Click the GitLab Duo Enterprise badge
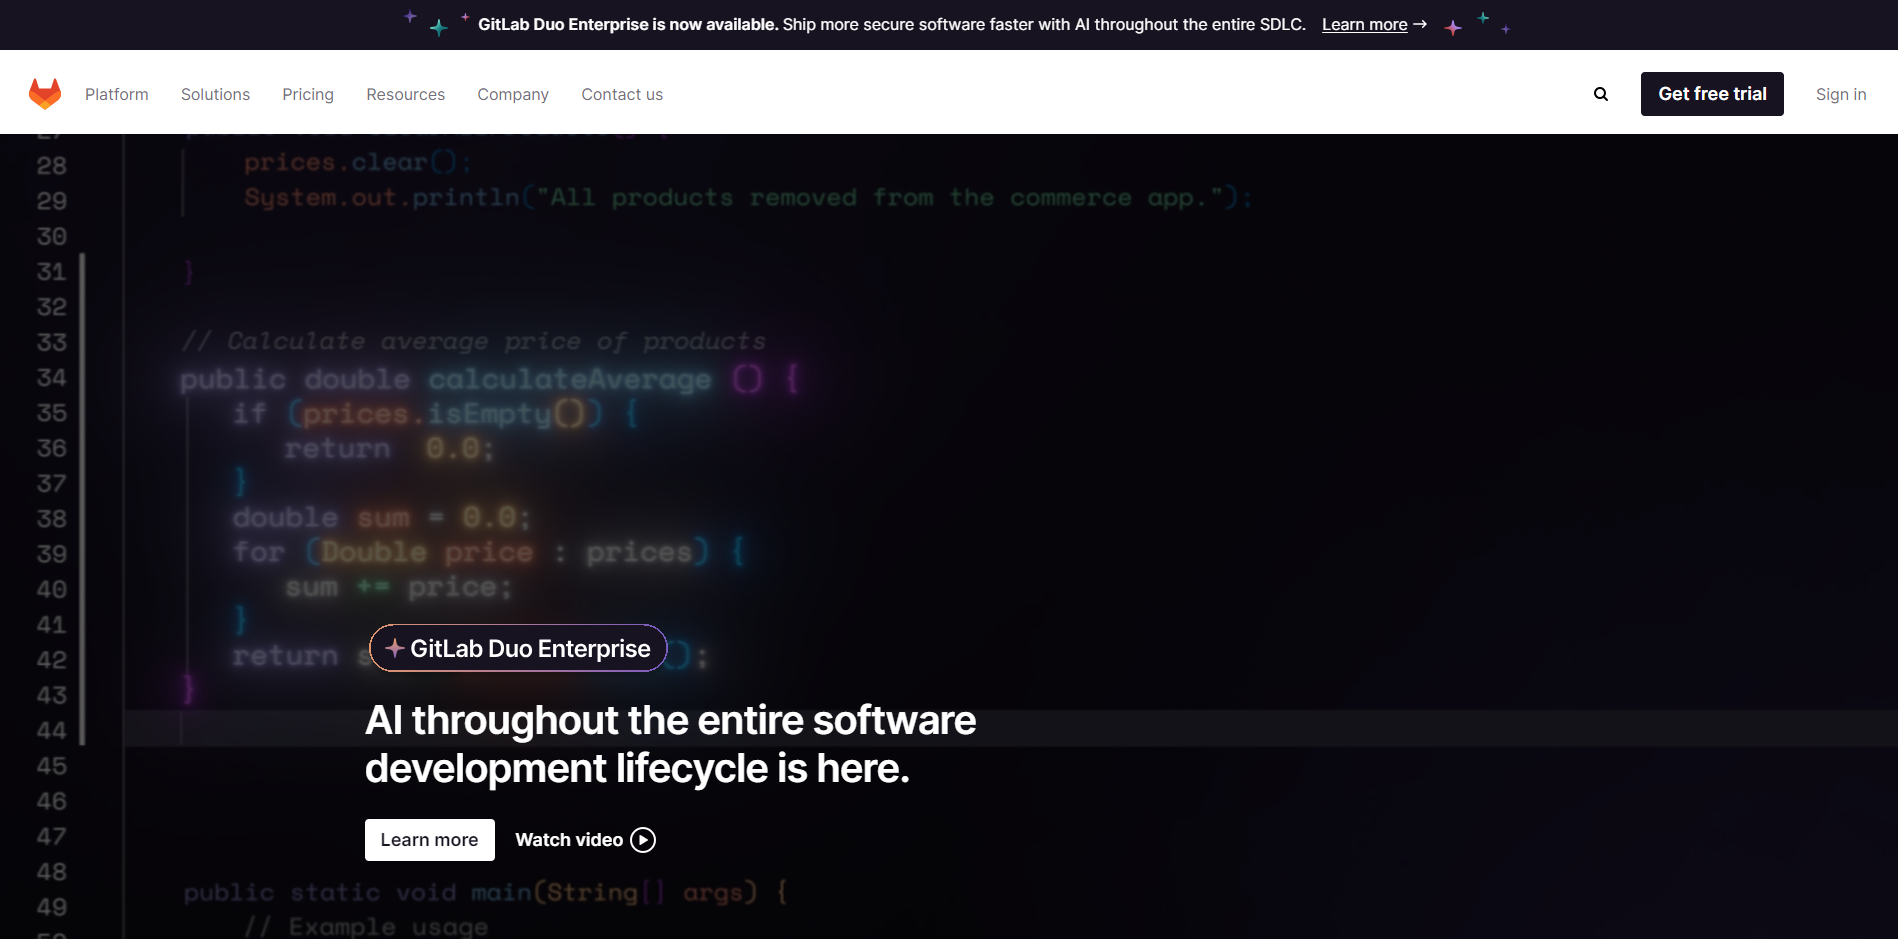This screenshot has height=939, width=1898. click(x=518, y=648)
